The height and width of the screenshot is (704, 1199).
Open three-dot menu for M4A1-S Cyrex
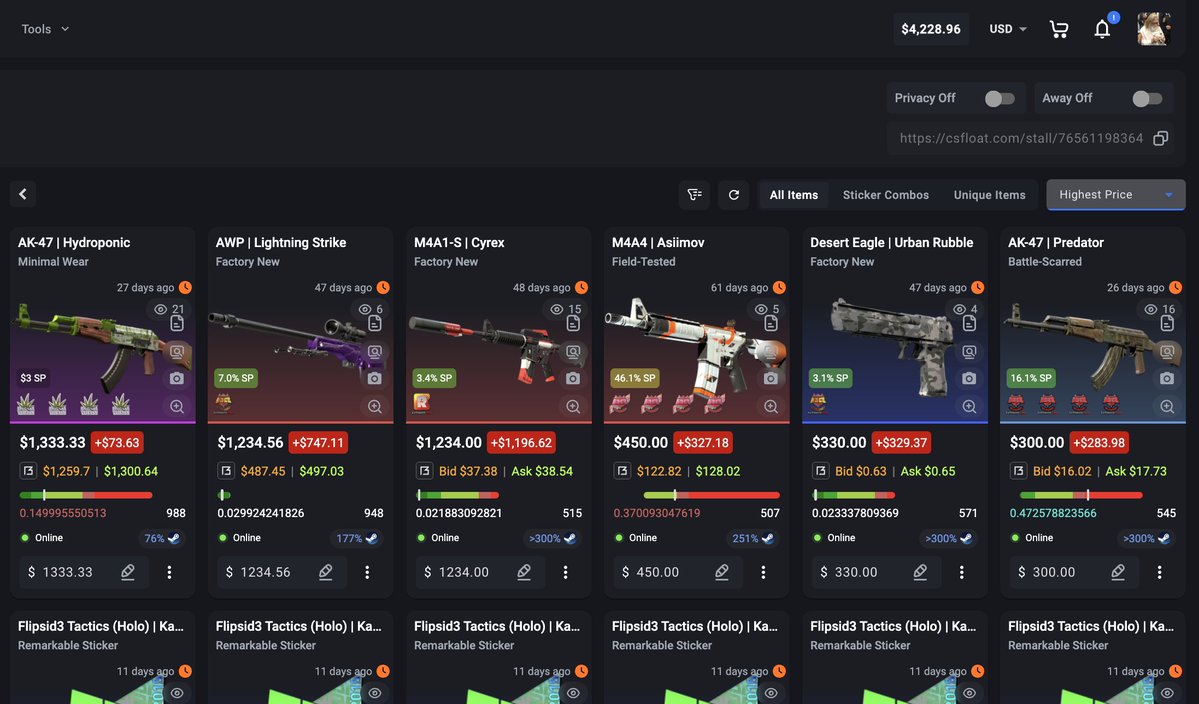tap(565, 572)
